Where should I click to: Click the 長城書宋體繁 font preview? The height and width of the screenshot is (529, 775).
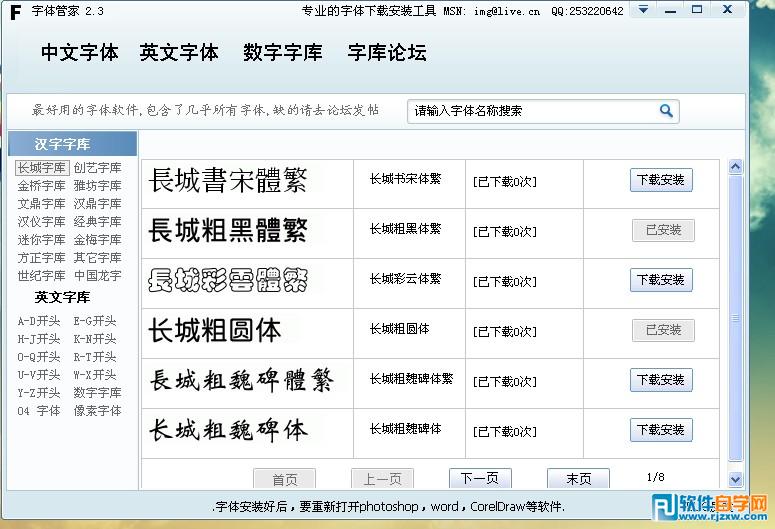click(228, 180)
